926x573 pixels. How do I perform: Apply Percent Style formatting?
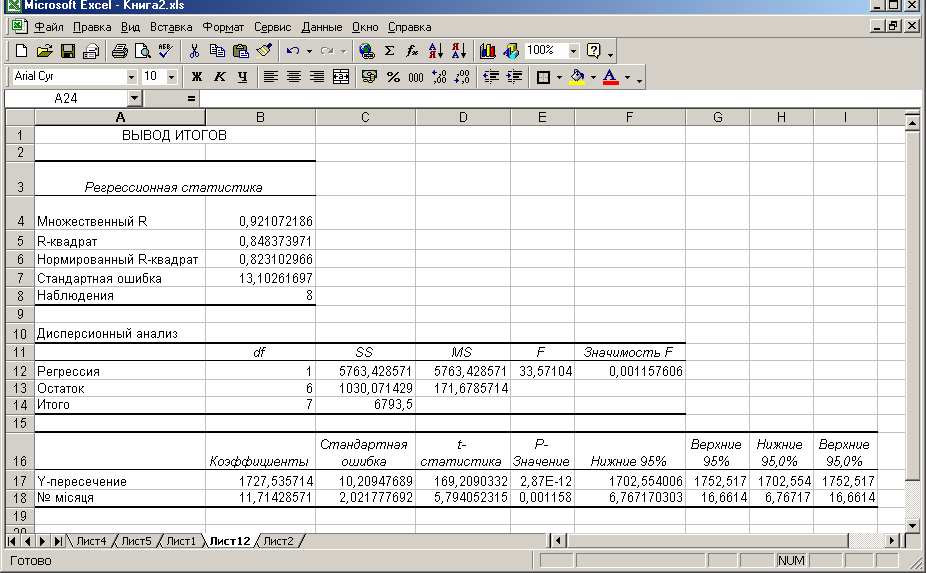pyautogui.click(x=393, y=77)
